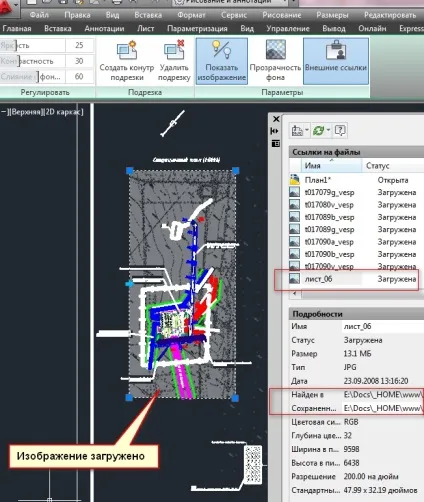Select the t017079g_vesp image reference
Viewport: 424px width, 502px height.
356,192
